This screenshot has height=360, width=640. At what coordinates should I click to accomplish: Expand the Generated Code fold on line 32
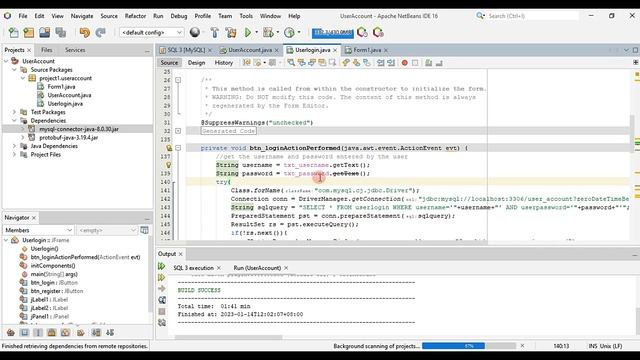pos(178,131)
